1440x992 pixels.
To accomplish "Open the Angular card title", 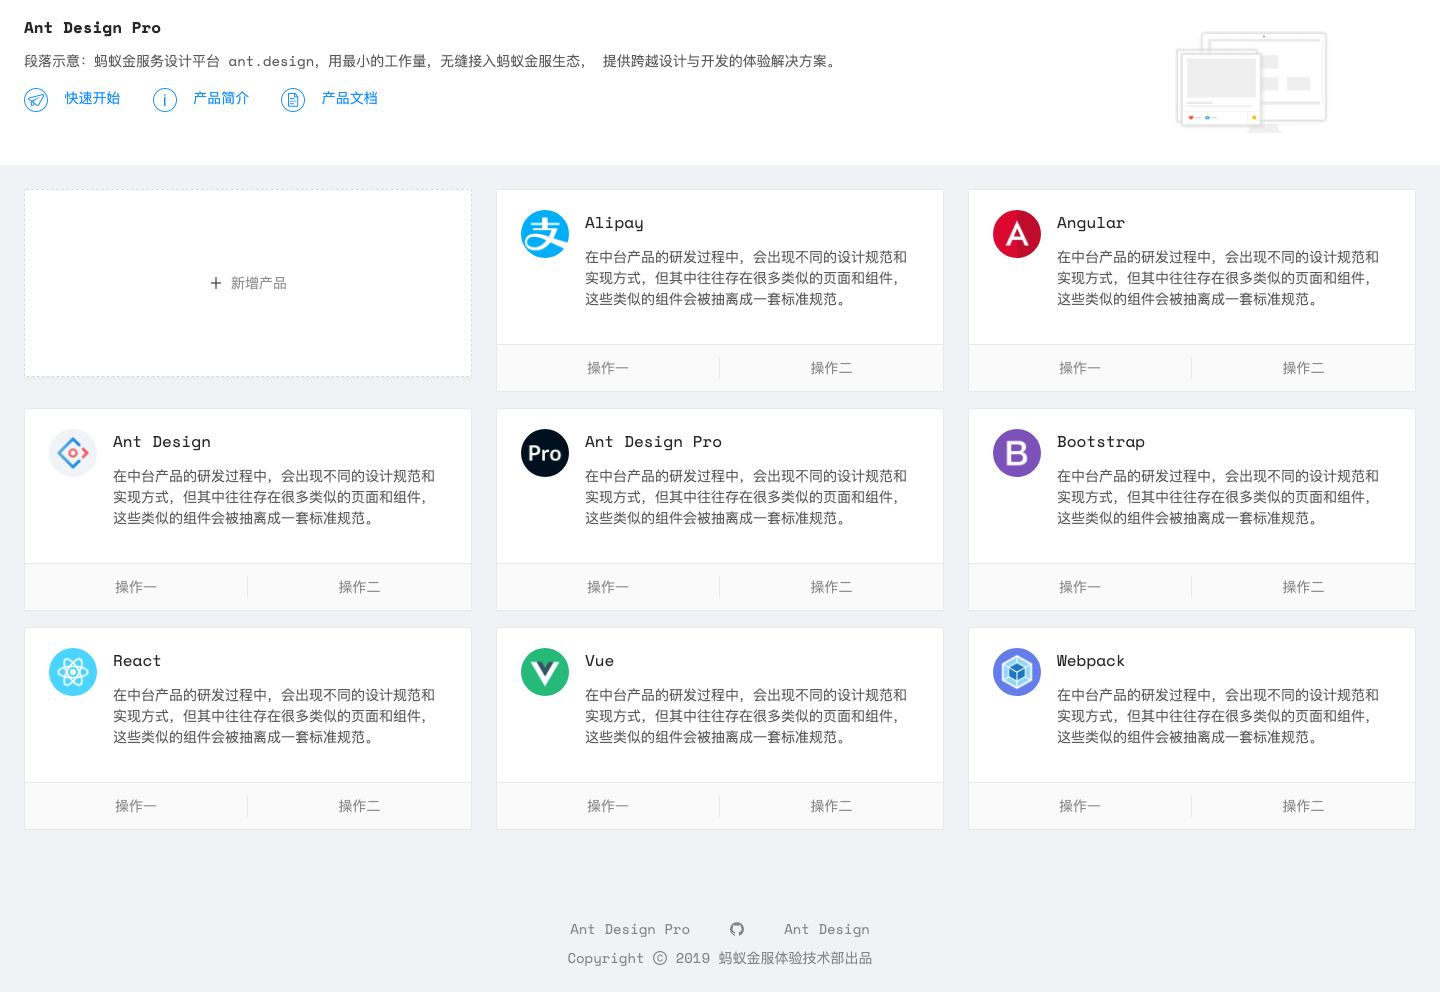I will (1091, 223).
